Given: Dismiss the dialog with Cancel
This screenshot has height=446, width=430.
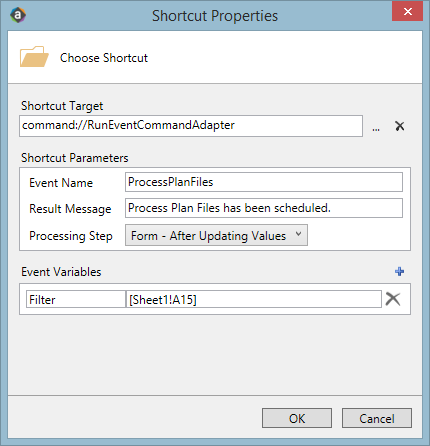Looking at the screenshot, I should pos(377,418).
